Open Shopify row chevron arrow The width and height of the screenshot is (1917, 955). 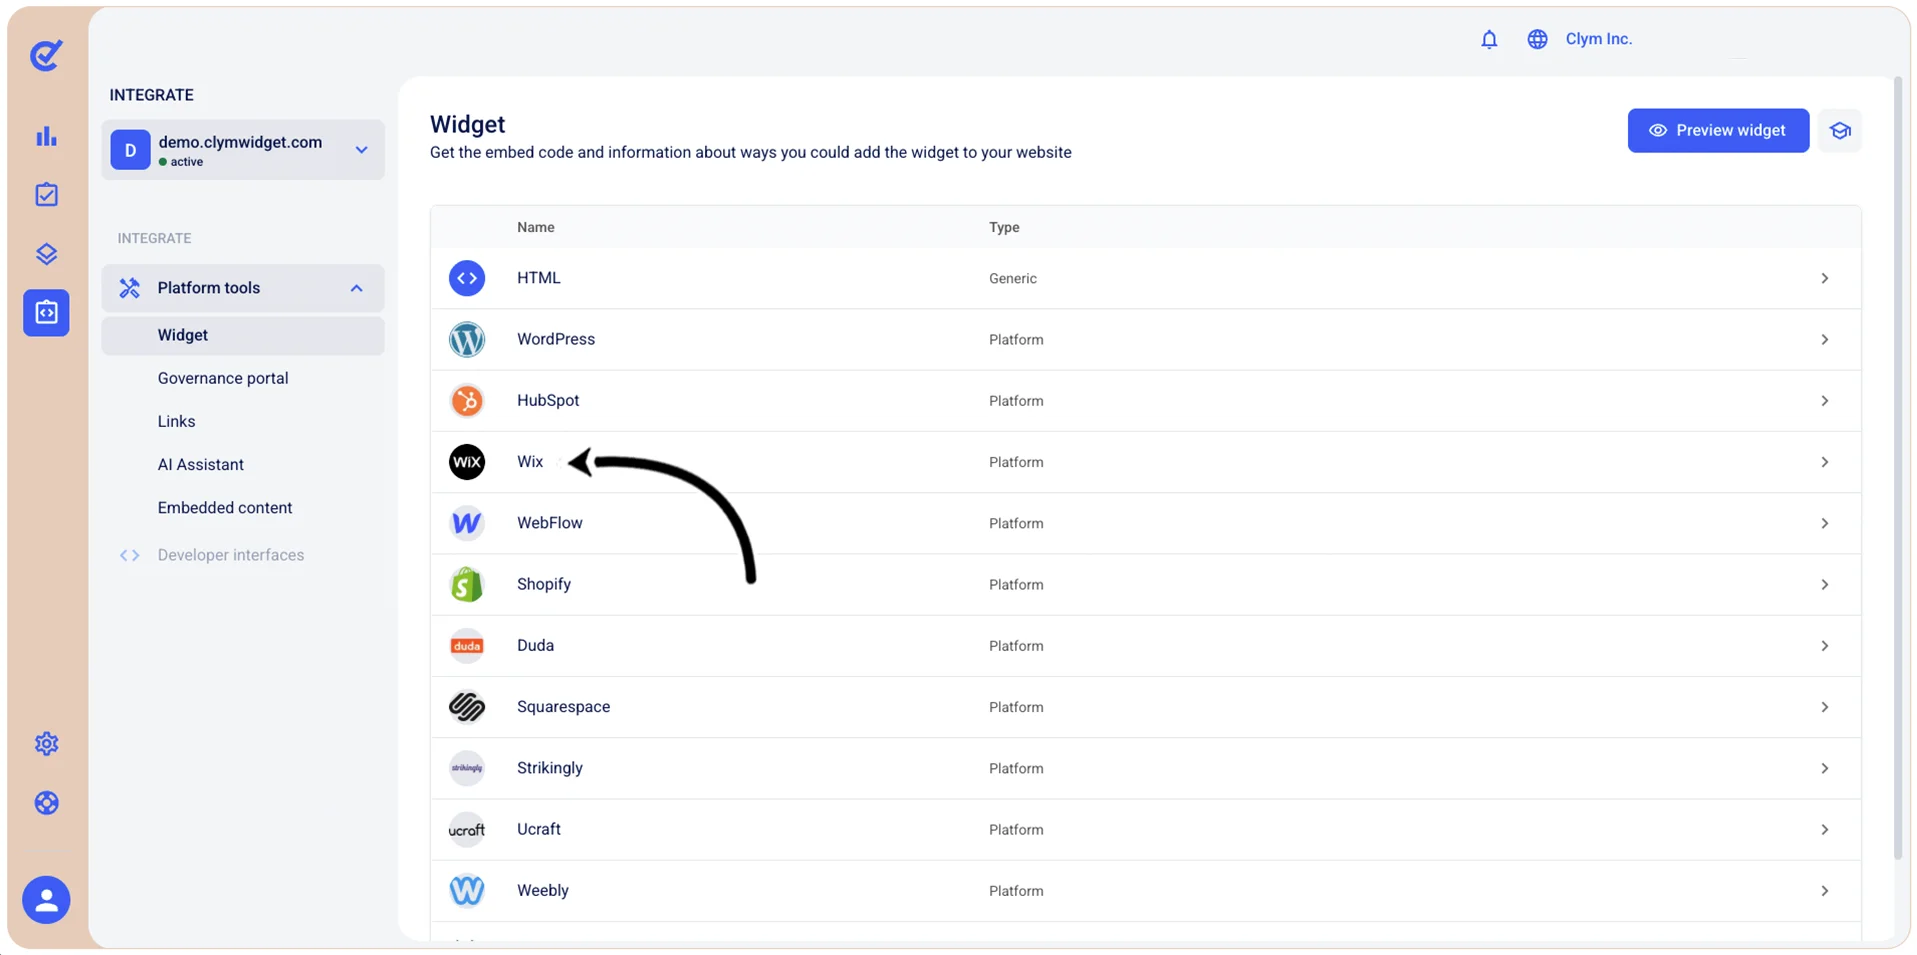click(1825, 584)
